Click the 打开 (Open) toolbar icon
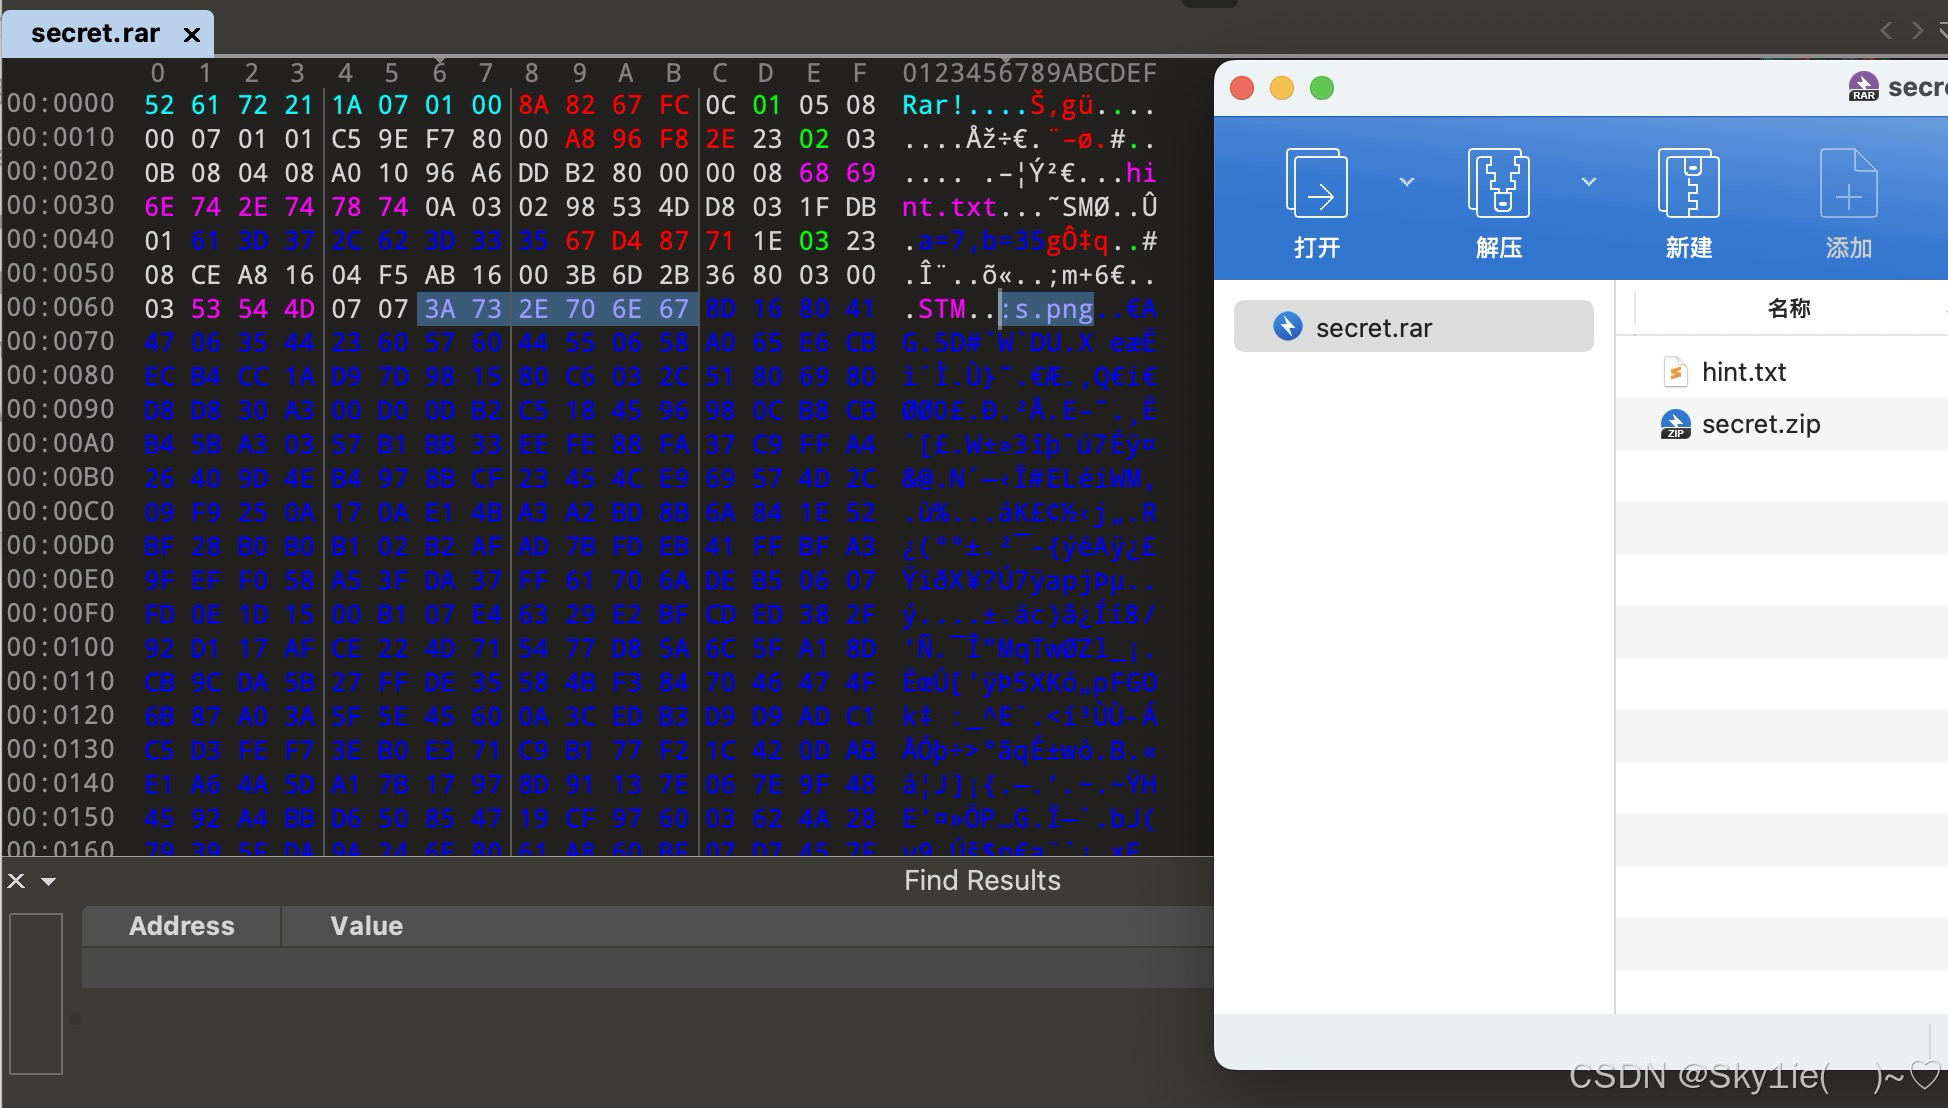Screen dimensions: 1948x1108 (x=1316, y=184)
